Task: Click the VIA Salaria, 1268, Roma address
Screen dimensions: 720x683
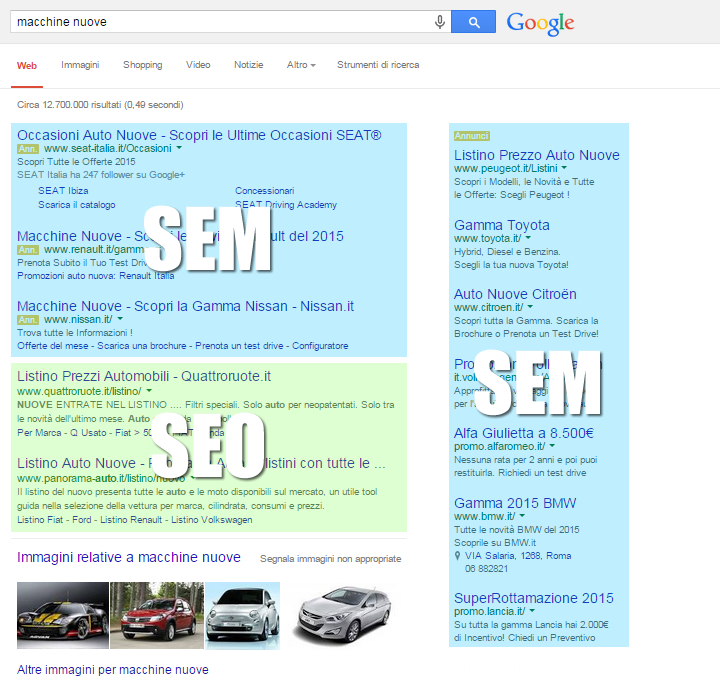Action: coord(518,556)
